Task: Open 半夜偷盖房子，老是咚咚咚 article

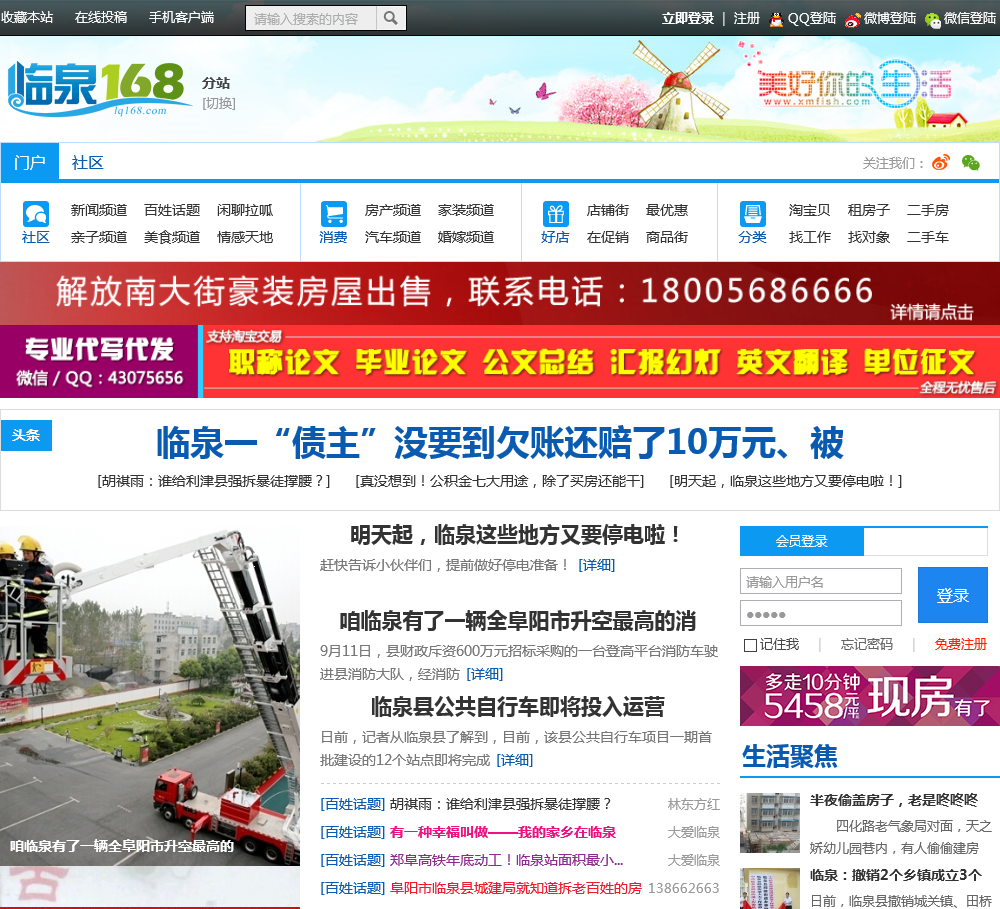Action: coord(894,800)
